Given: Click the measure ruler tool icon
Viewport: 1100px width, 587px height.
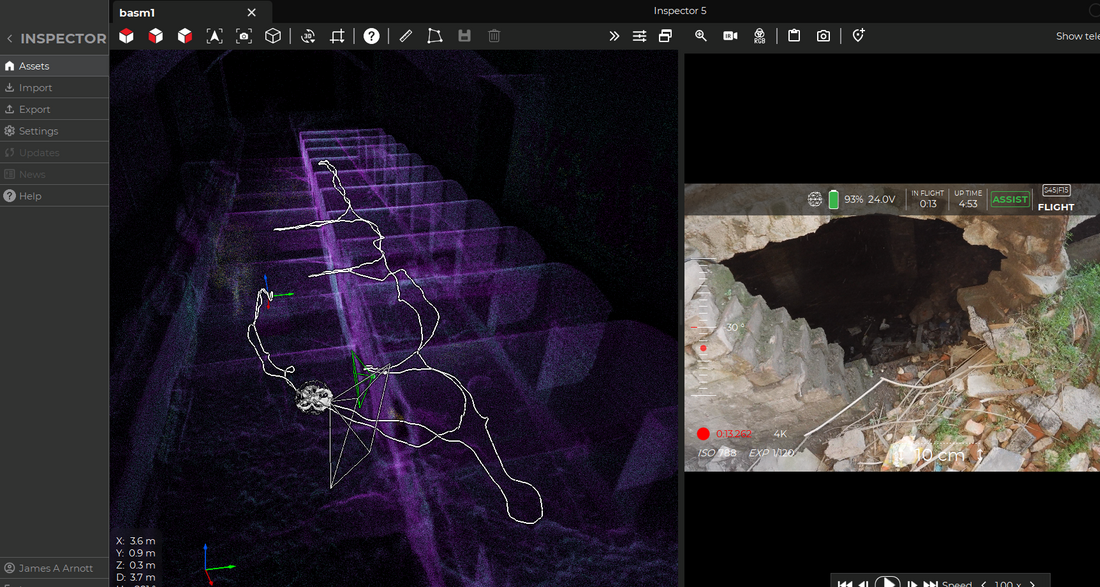Looking at the screenshot, I should (x=405, y=36).
